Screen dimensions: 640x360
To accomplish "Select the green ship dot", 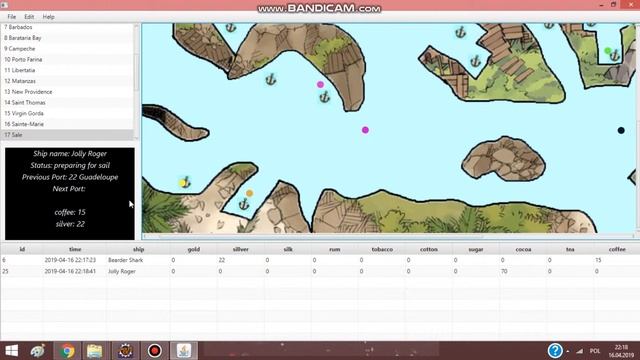I will (608, 51).
